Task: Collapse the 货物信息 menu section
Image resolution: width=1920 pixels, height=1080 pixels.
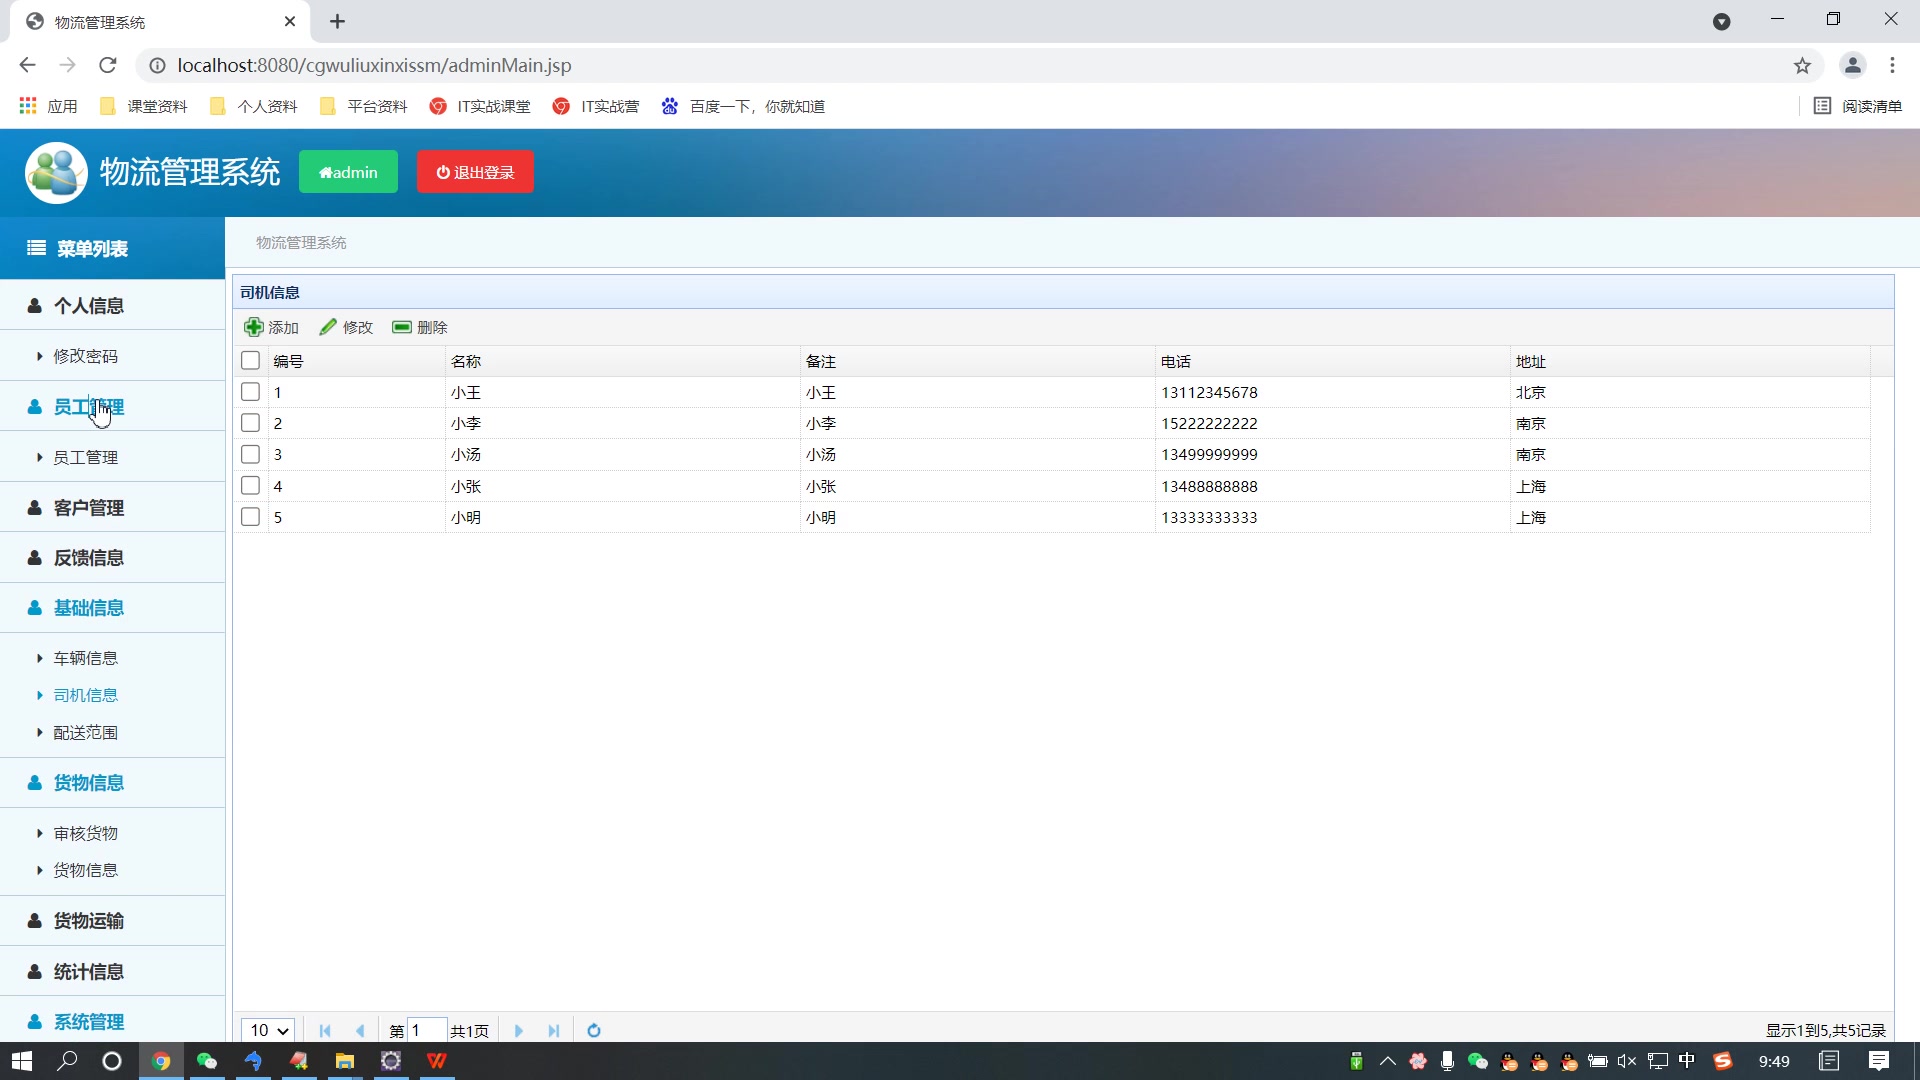Action: [112, 782]
